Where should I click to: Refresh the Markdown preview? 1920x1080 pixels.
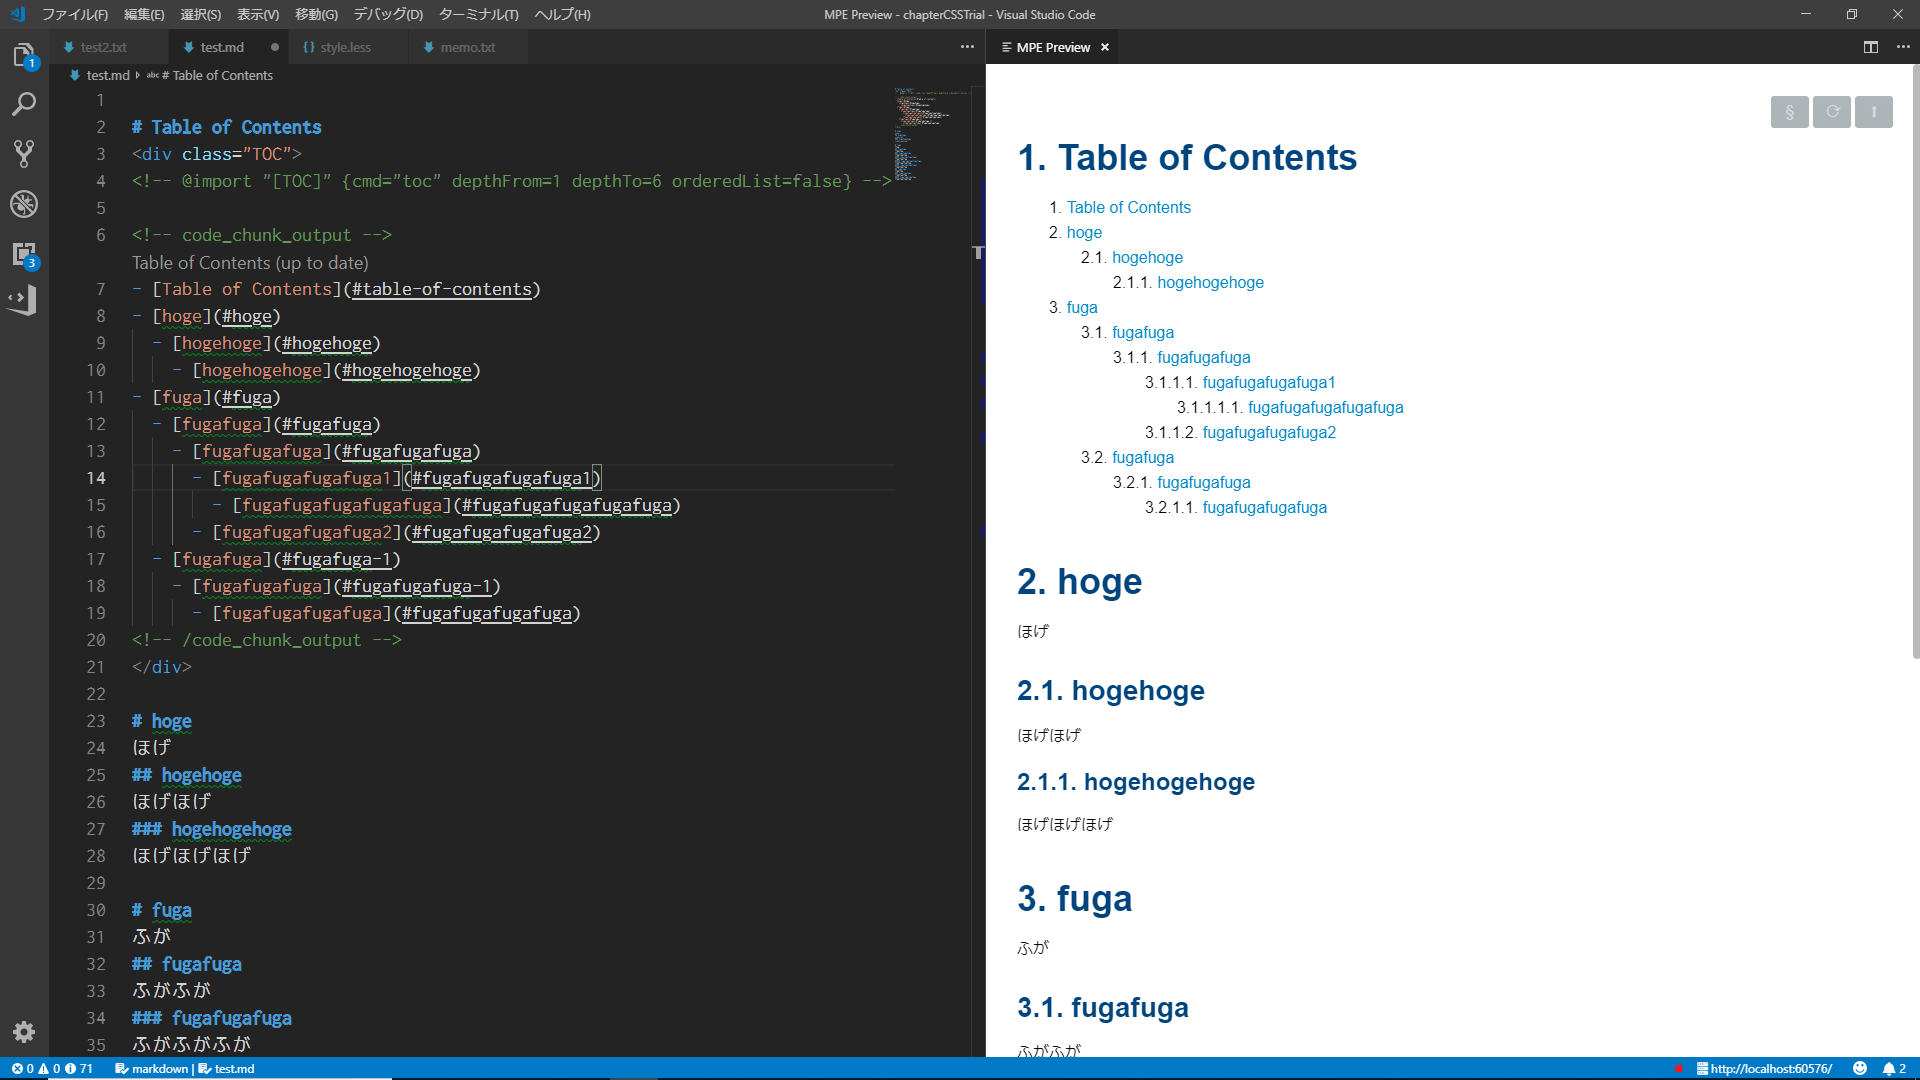point(1831,112)
